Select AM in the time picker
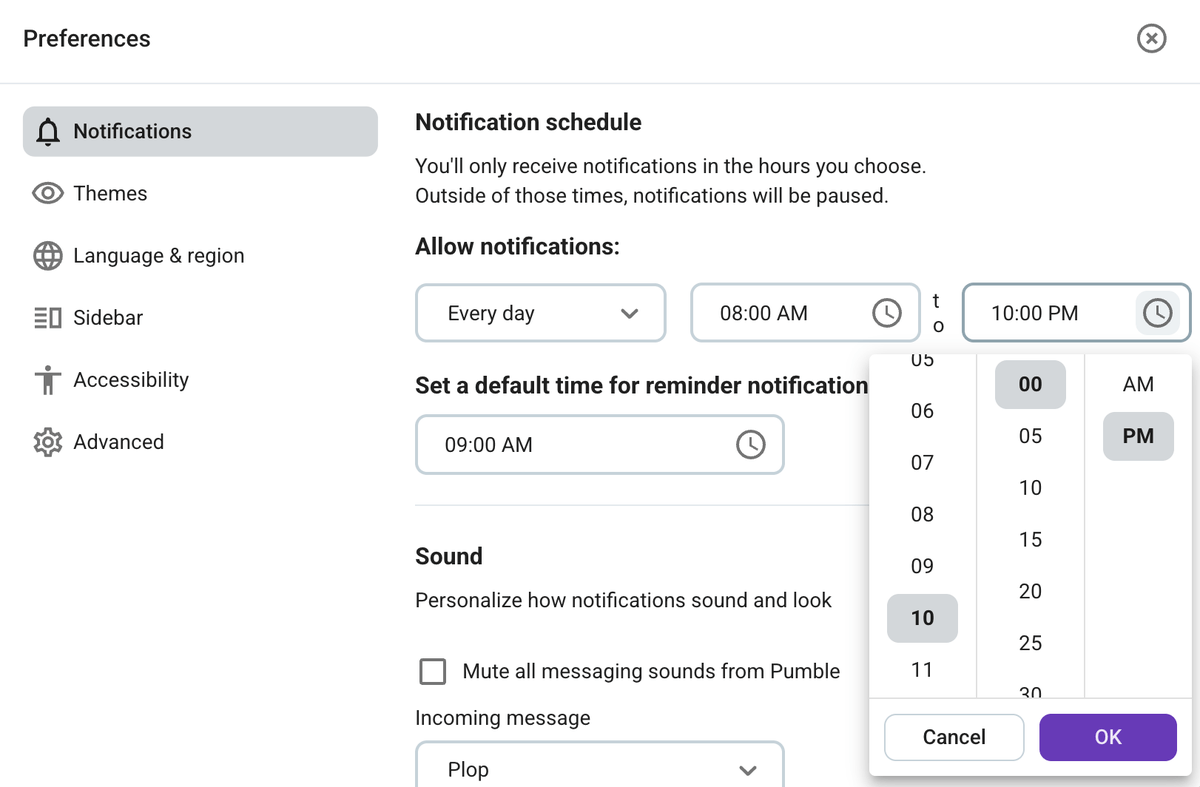Screen dimensions: 1200x787 1137,384
